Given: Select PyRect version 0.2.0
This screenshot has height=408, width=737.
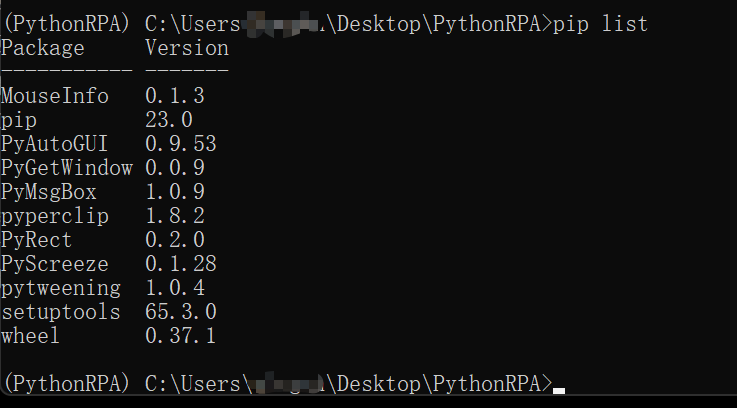Looking at the screenshot, I should tap(175, 240).
